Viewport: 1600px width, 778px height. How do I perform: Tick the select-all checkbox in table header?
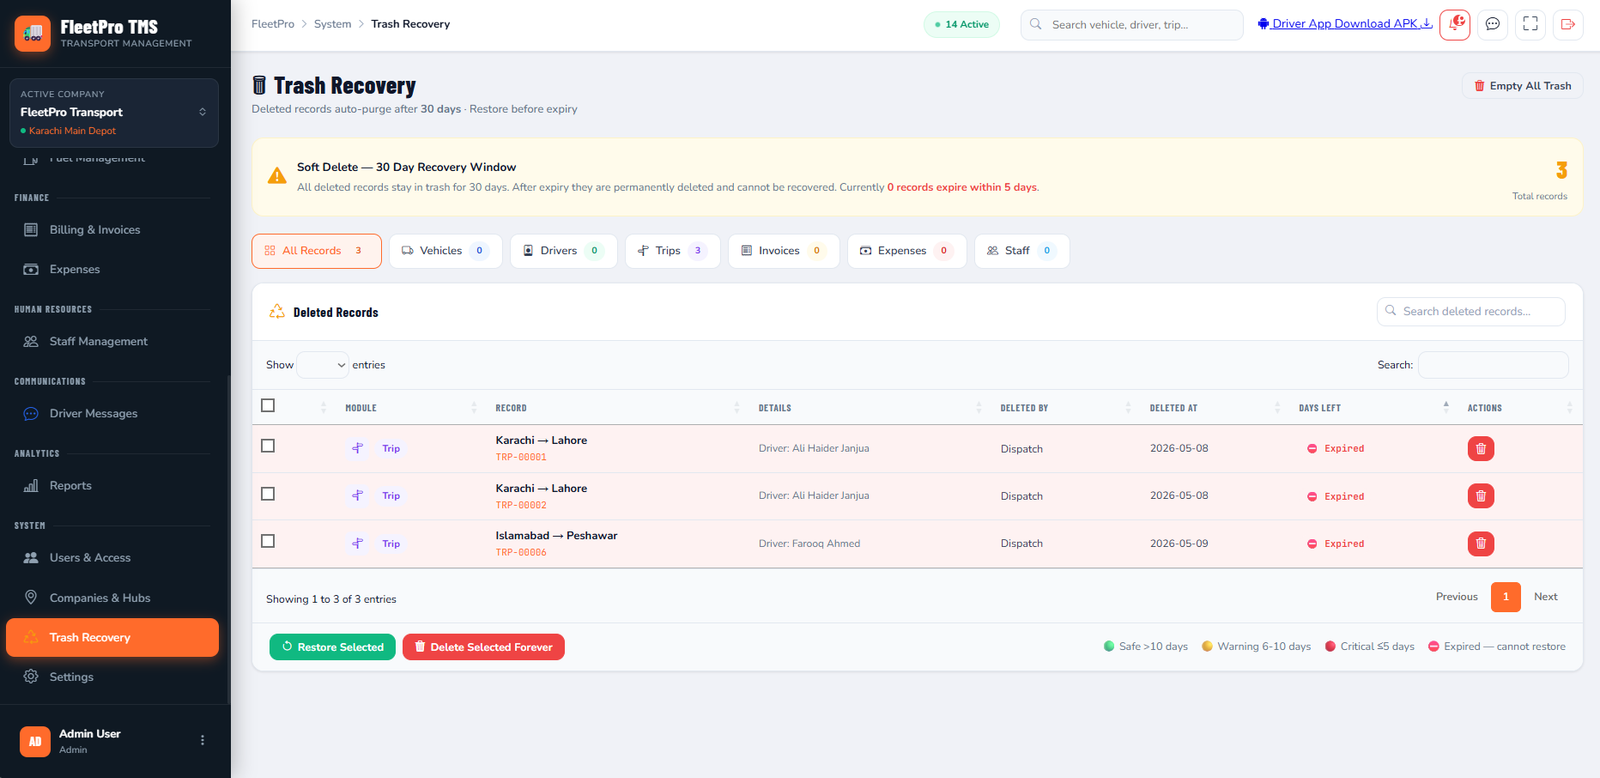(x=268, y=405)
